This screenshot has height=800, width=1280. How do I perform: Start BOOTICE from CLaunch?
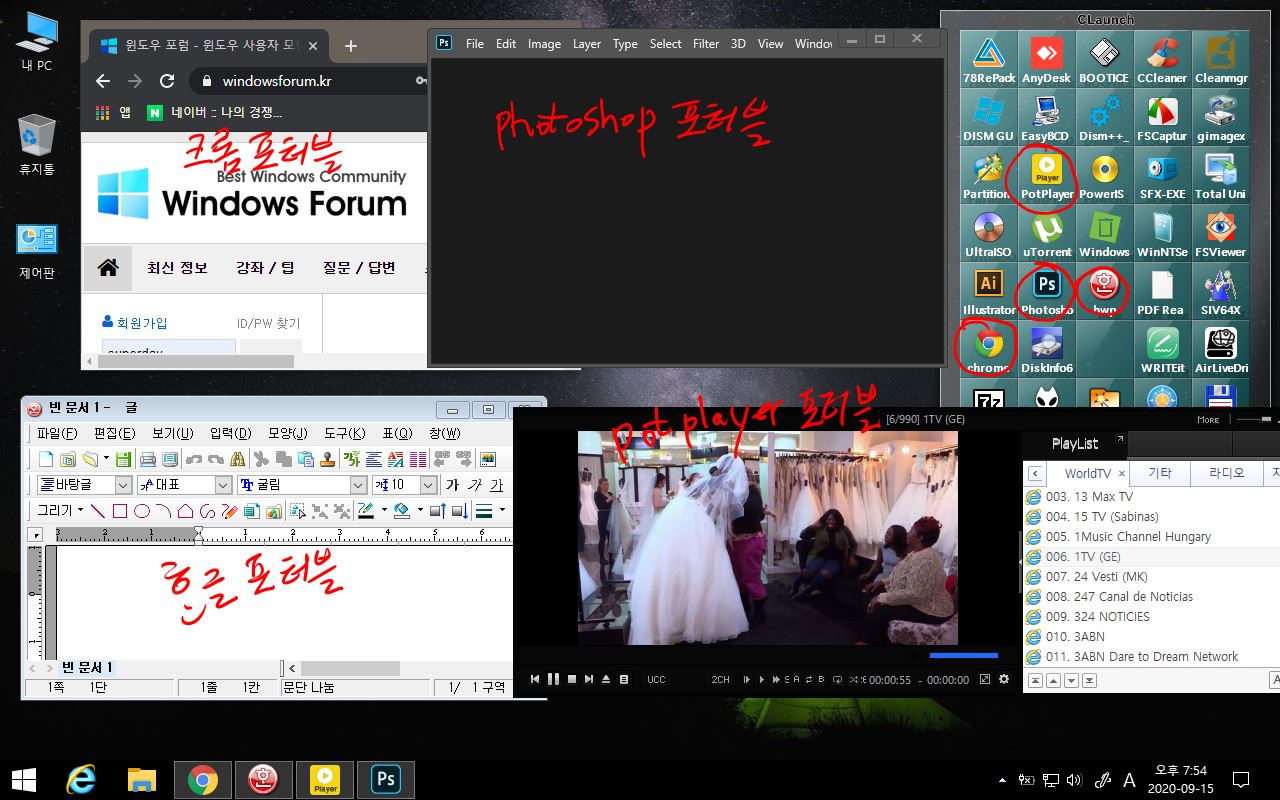pos(1104,59)
